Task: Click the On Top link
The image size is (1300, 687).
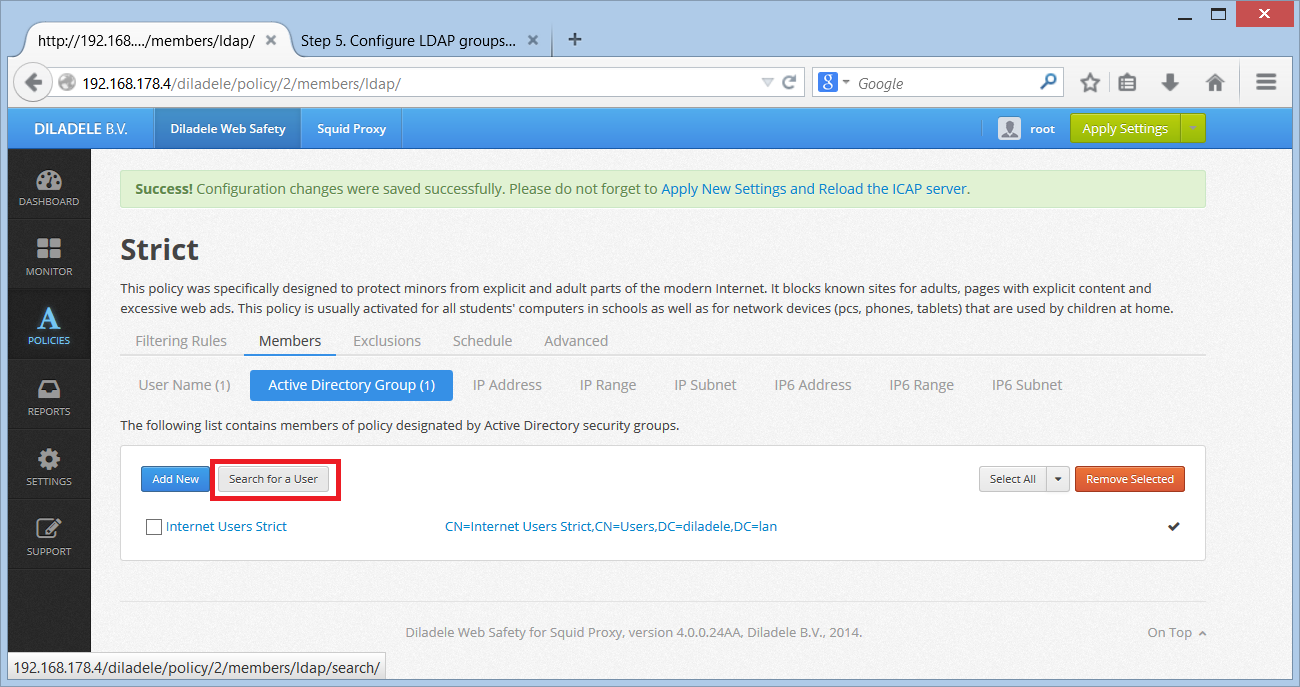Action: 1176,632
